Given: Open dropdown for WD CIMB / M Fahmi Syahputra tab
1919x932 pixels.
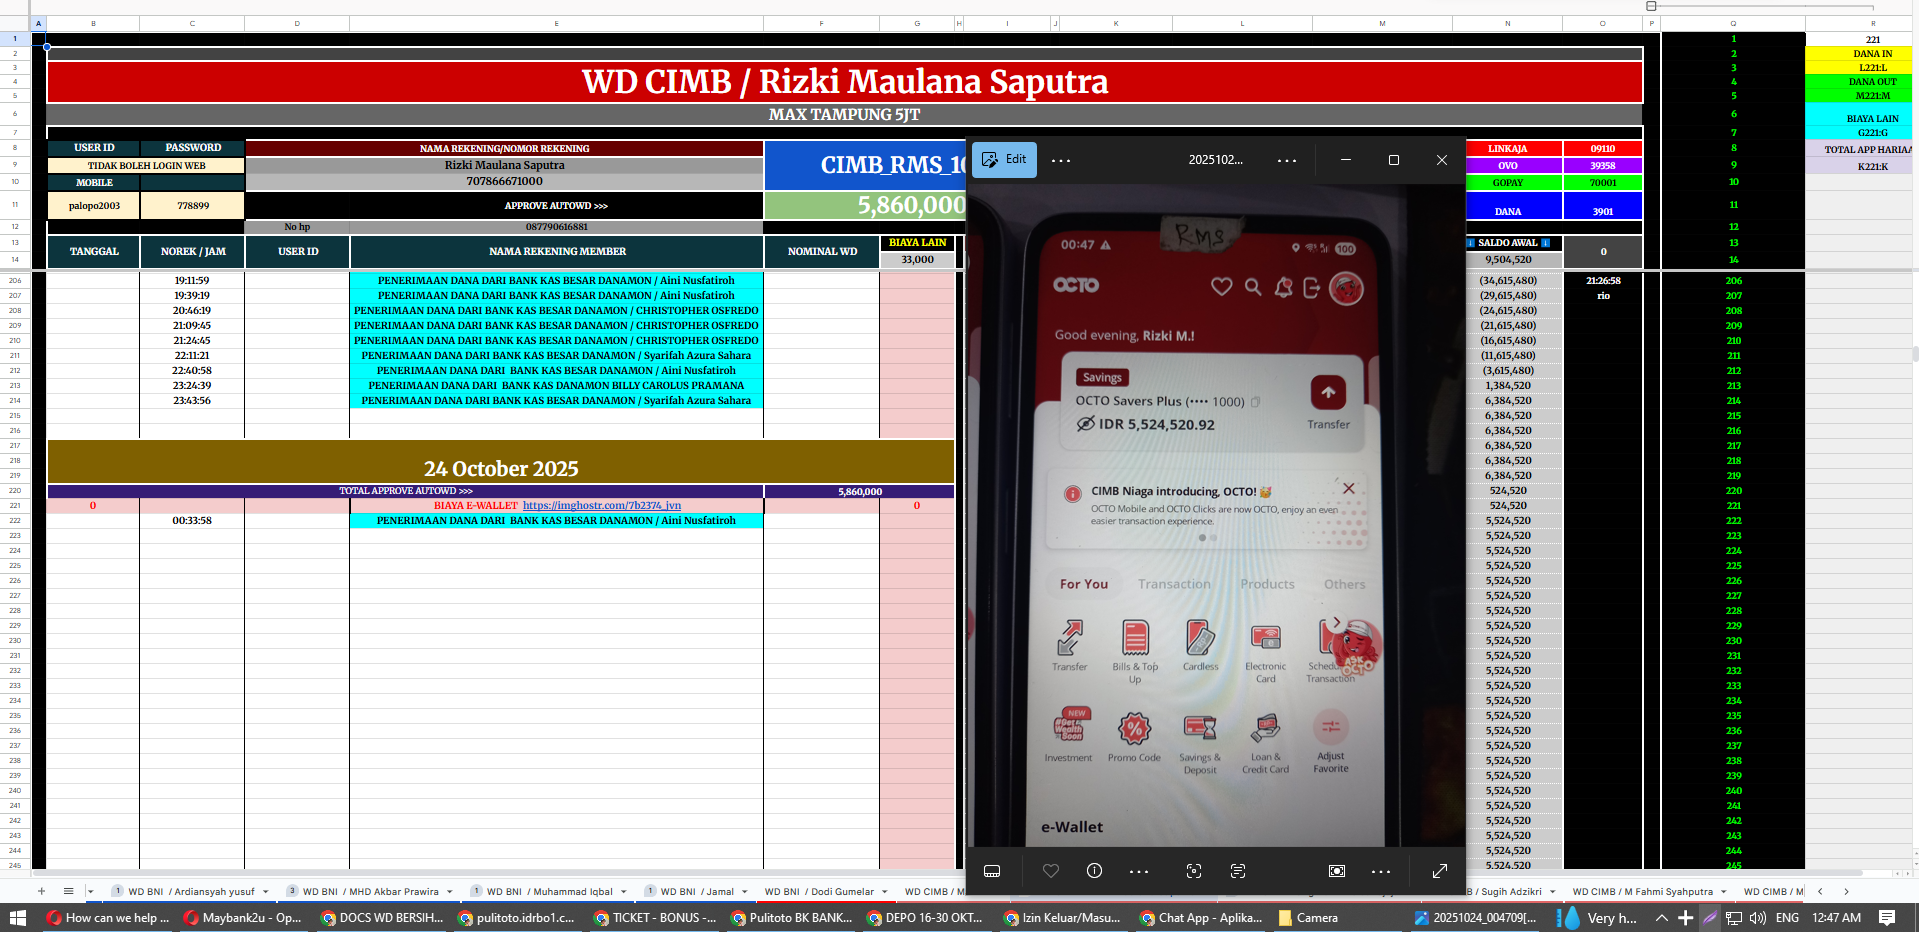Looking at the screenshot, I should (1724, 892).
